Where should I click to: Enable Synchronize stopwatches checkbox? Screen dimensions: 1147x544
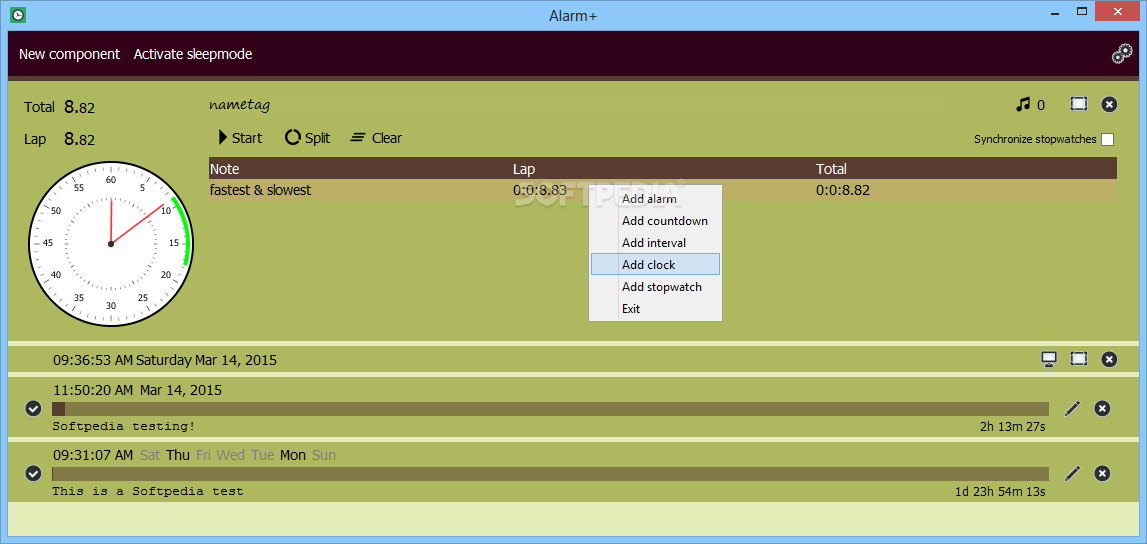click(x=1107, y=139)
